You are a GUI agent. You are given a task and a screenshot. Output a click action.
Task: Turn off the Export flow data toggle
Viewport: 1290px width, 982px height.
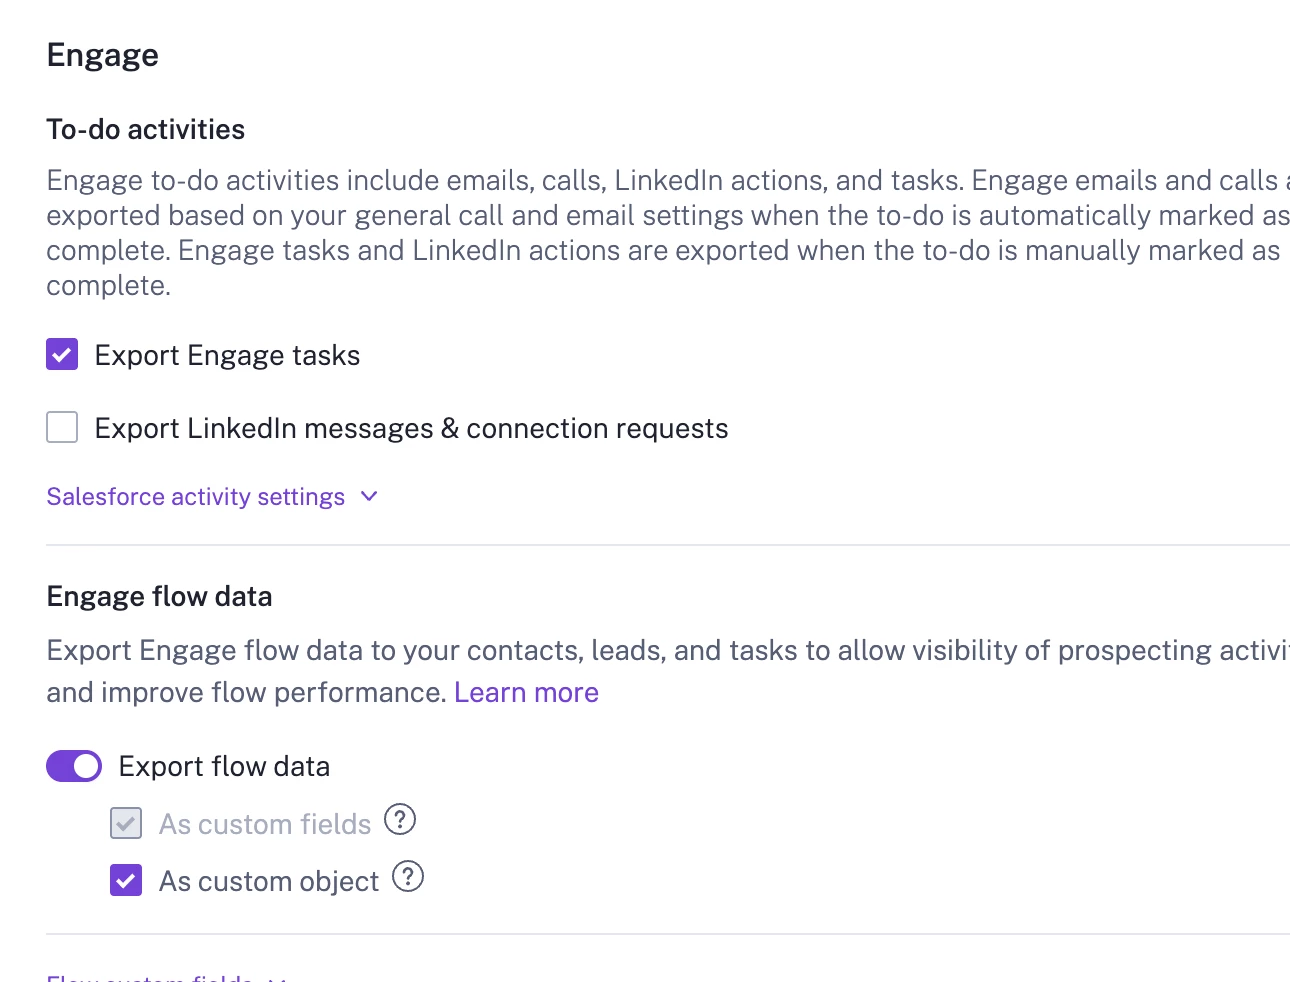74,766
